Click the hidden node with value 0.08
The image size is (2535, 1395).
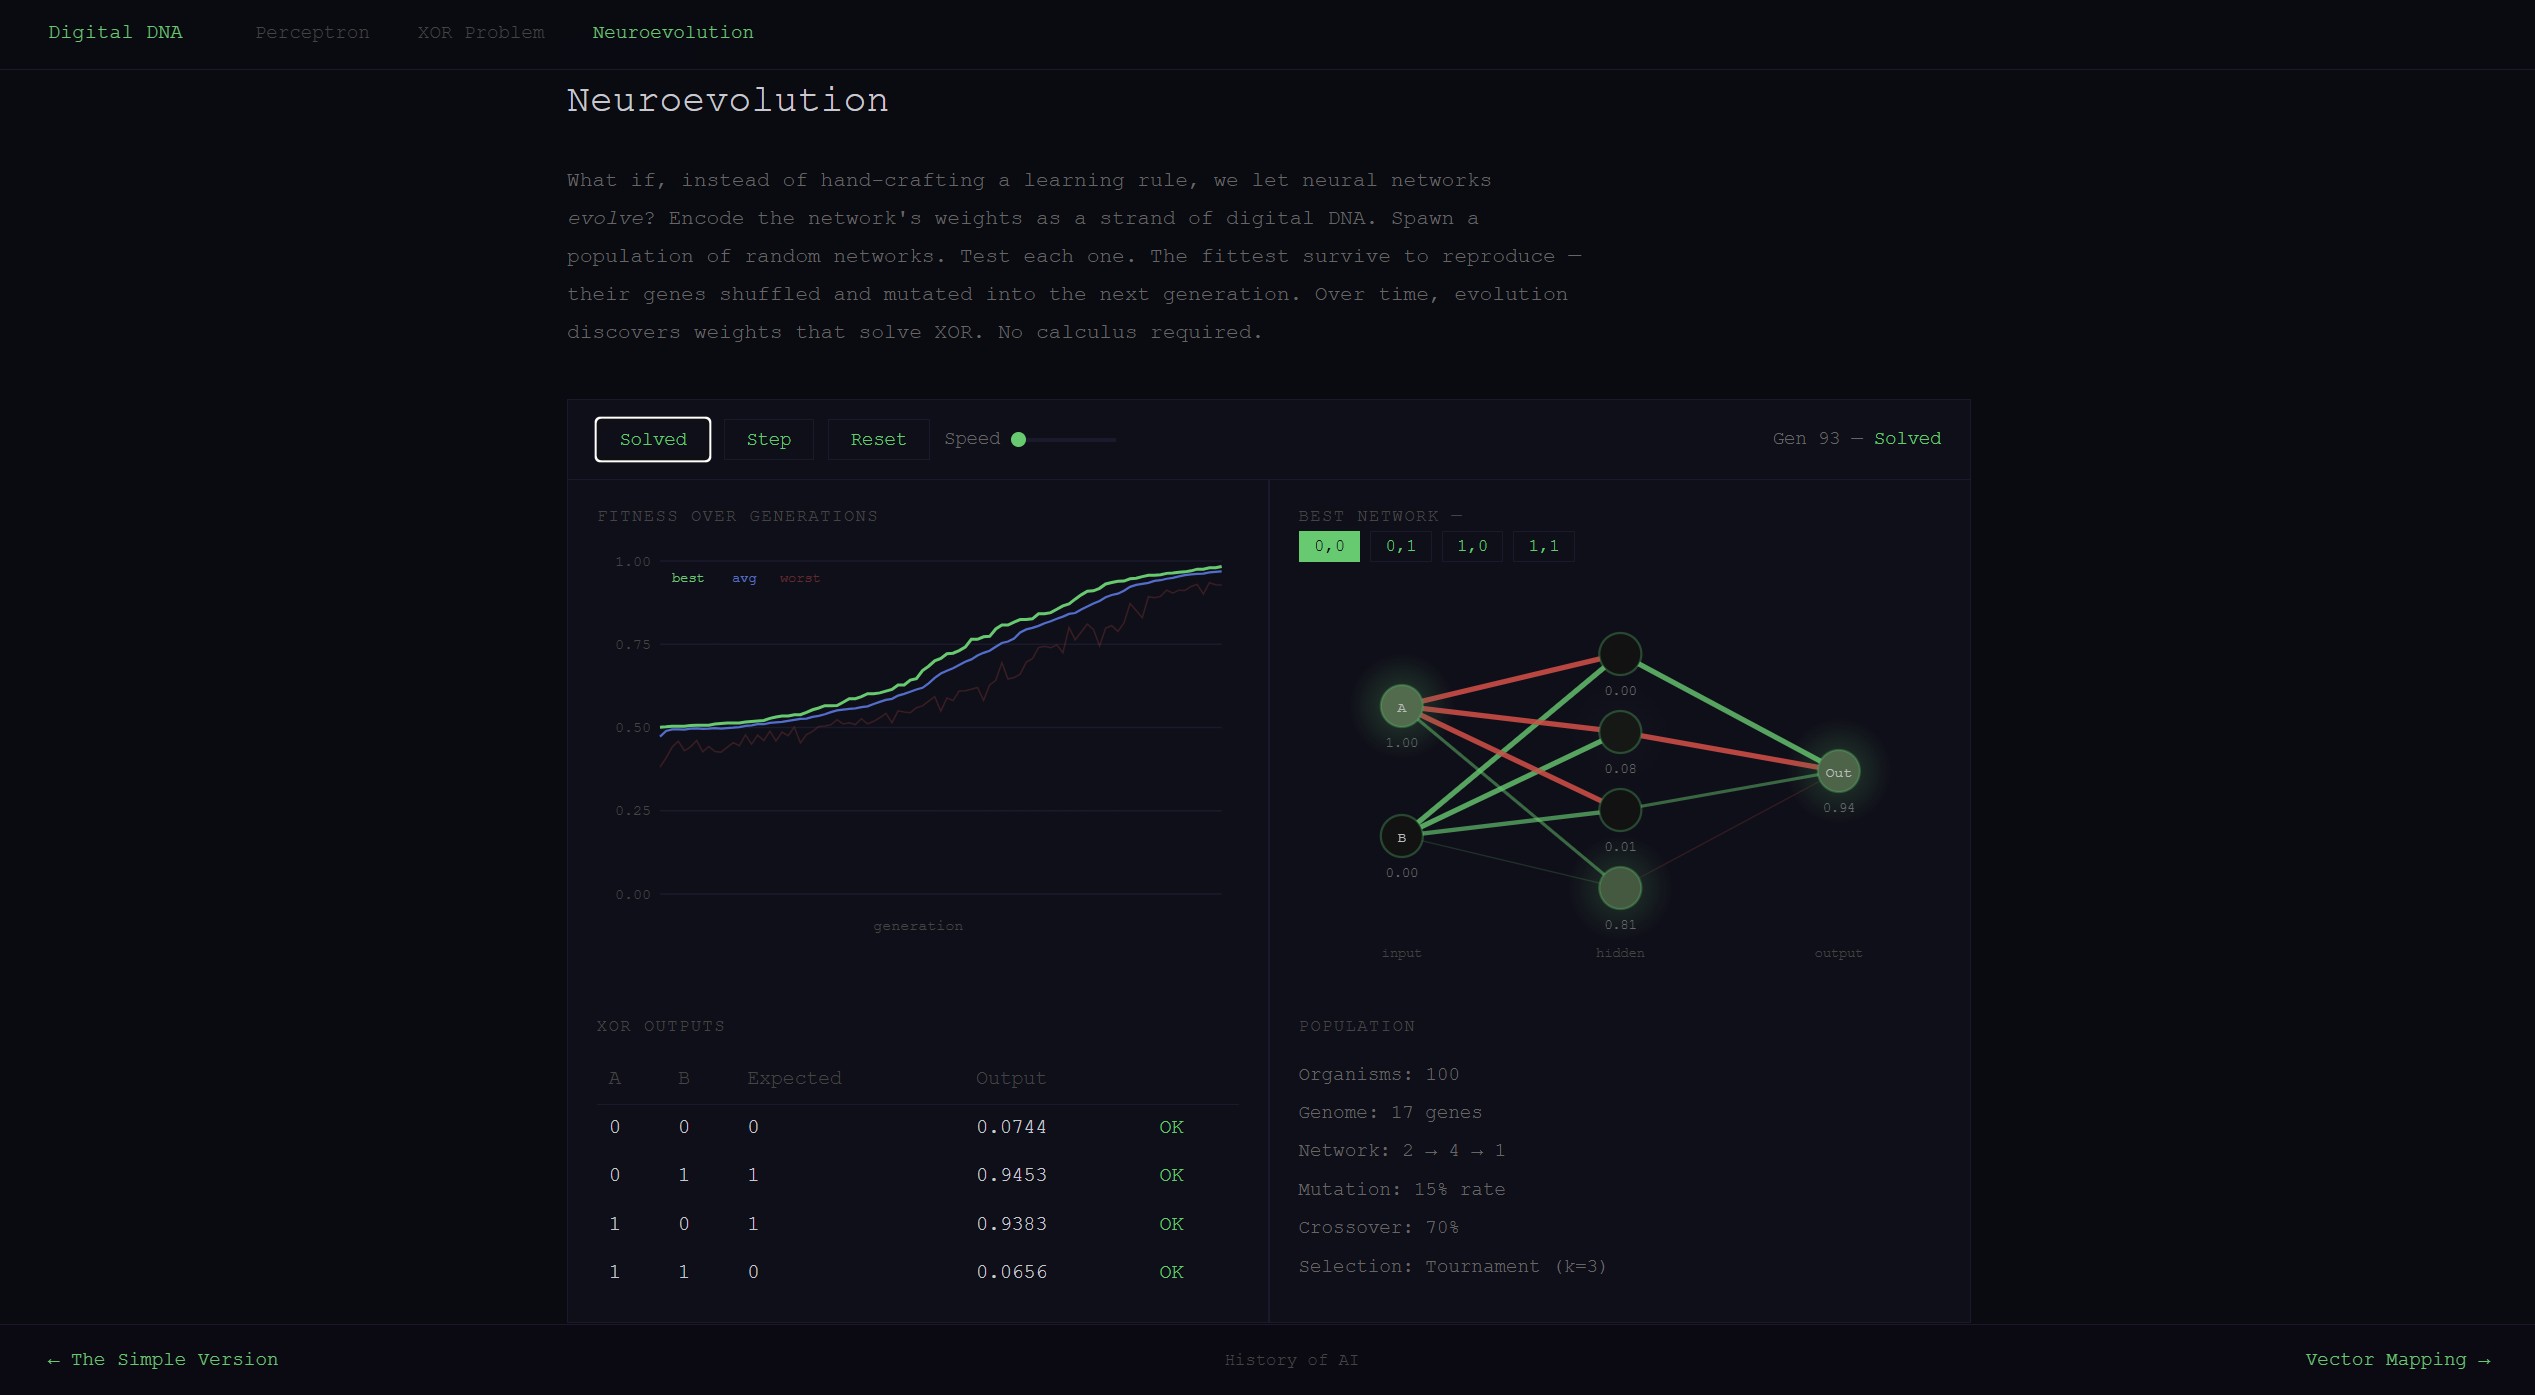[1620, 732]
